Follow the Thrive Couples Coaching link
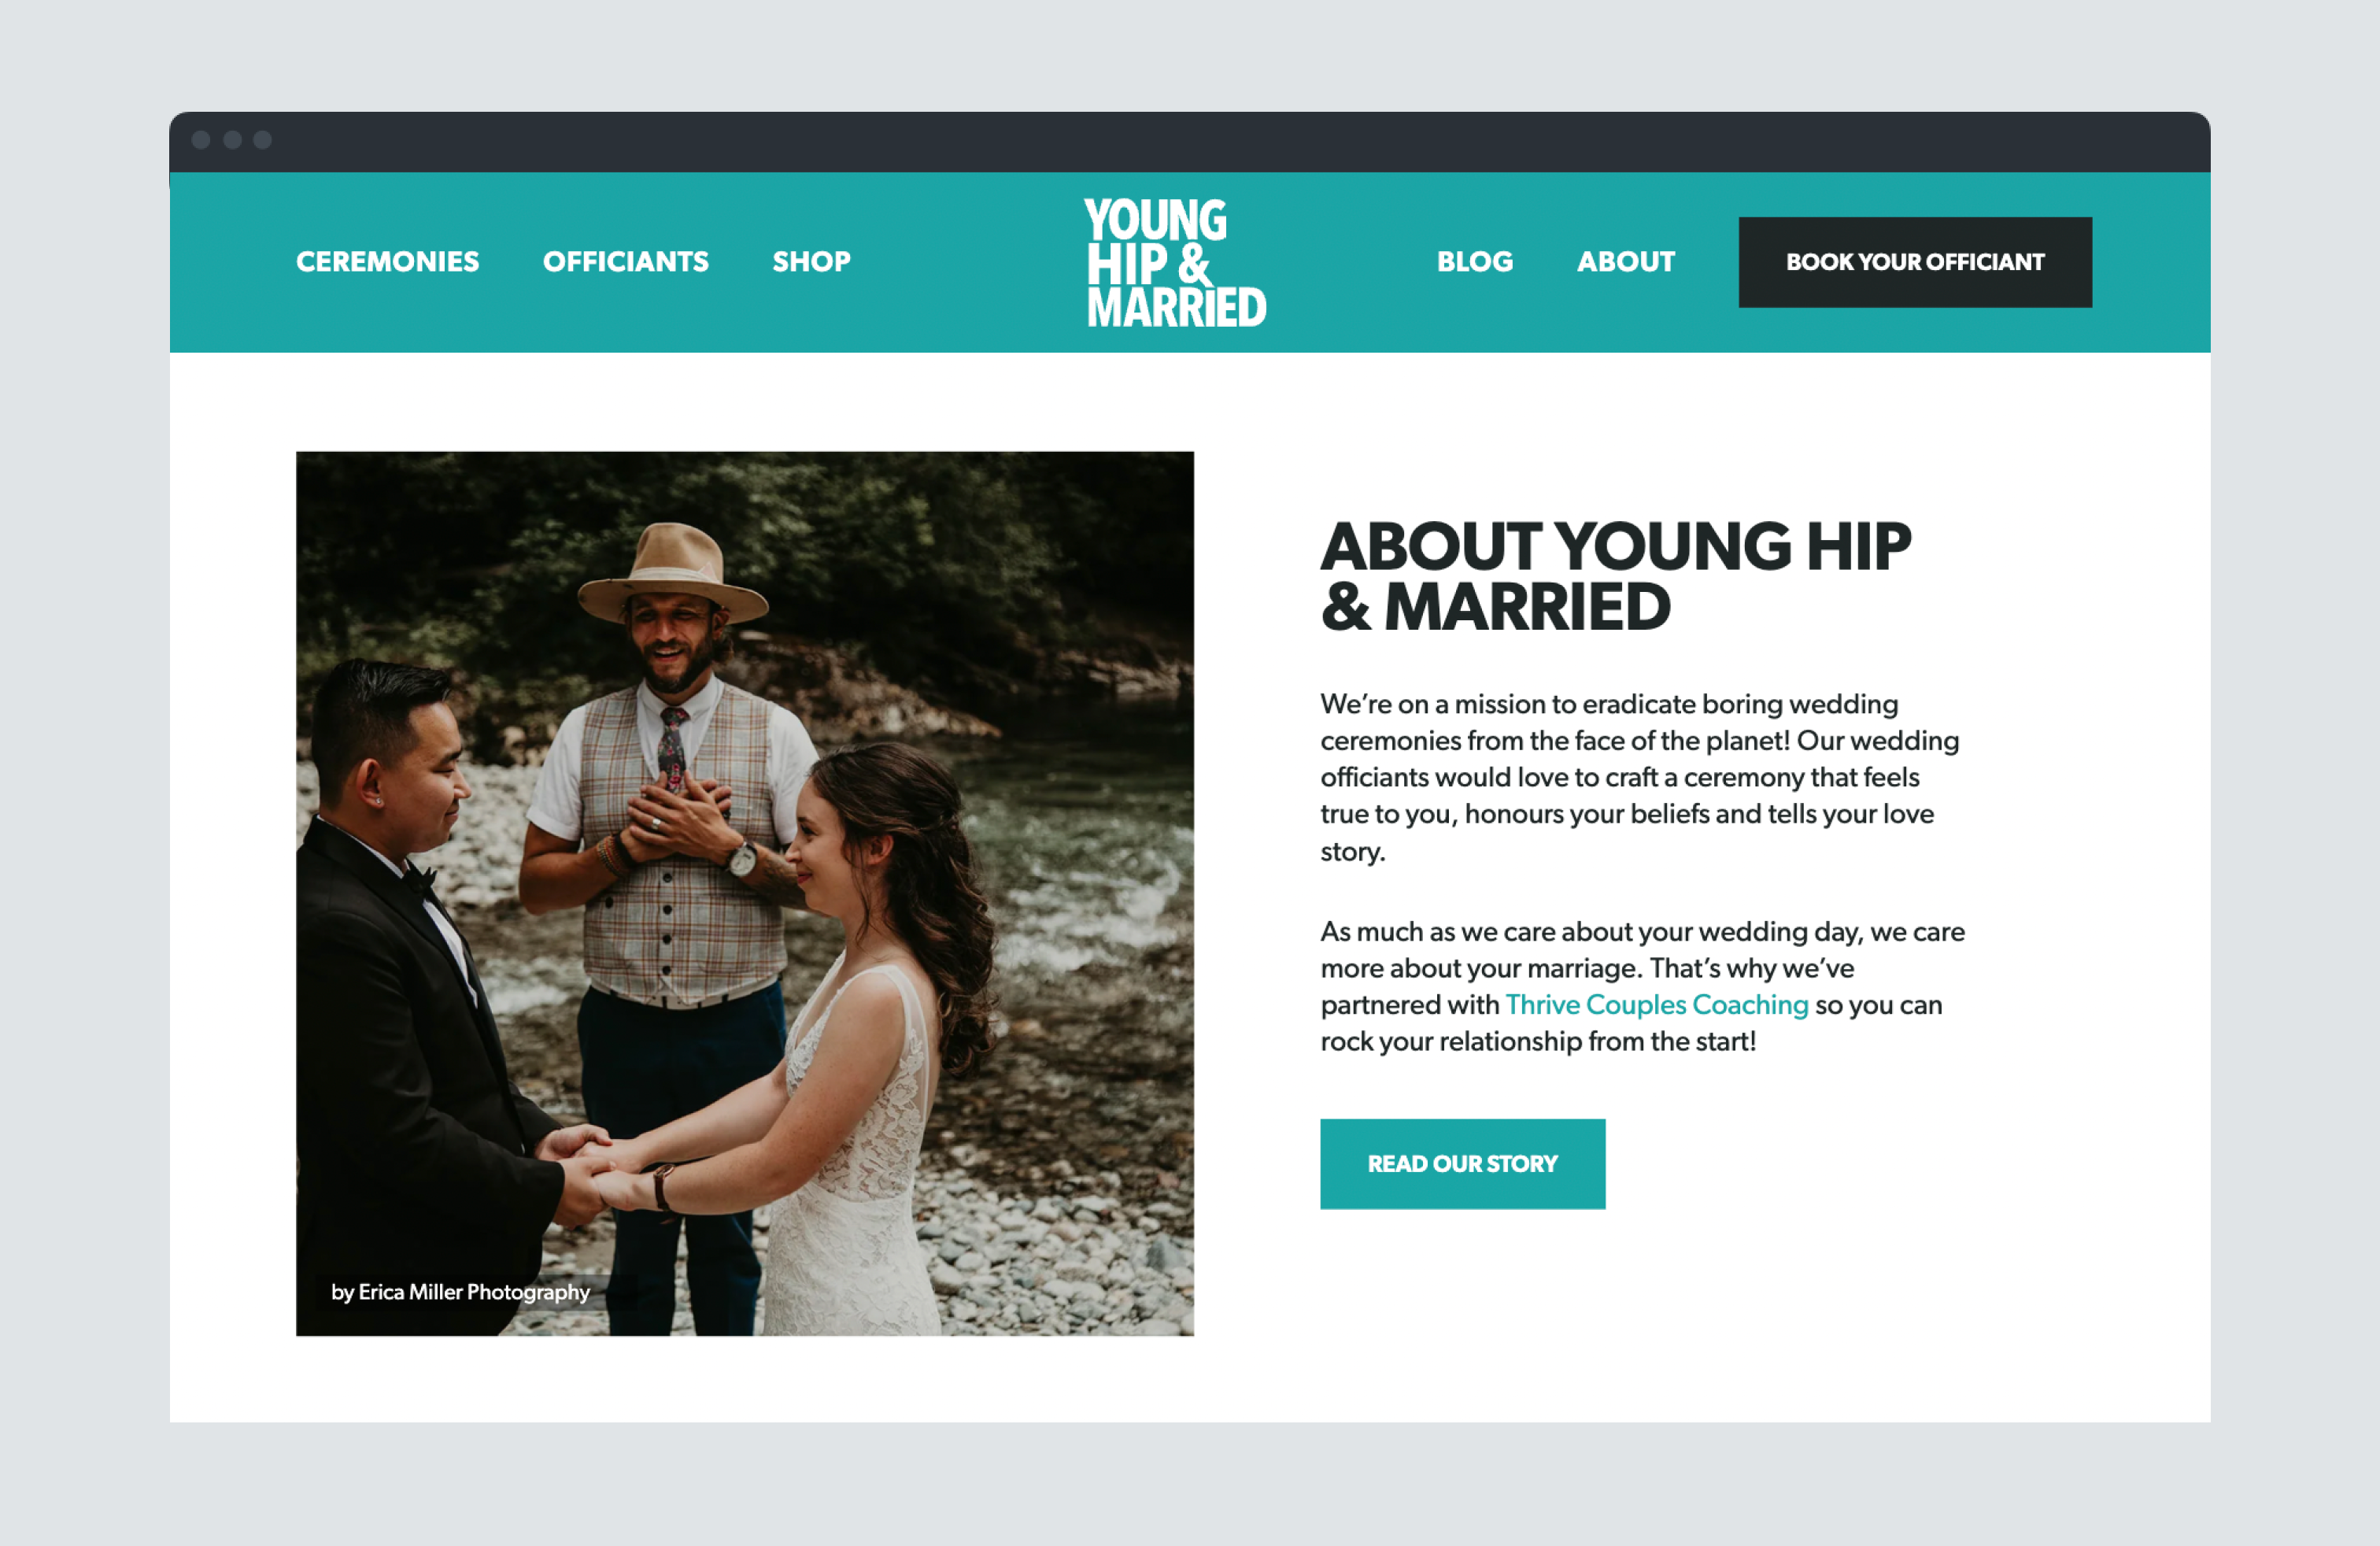Screen dimensions: 2380x1546 tap(1656, 1004)
